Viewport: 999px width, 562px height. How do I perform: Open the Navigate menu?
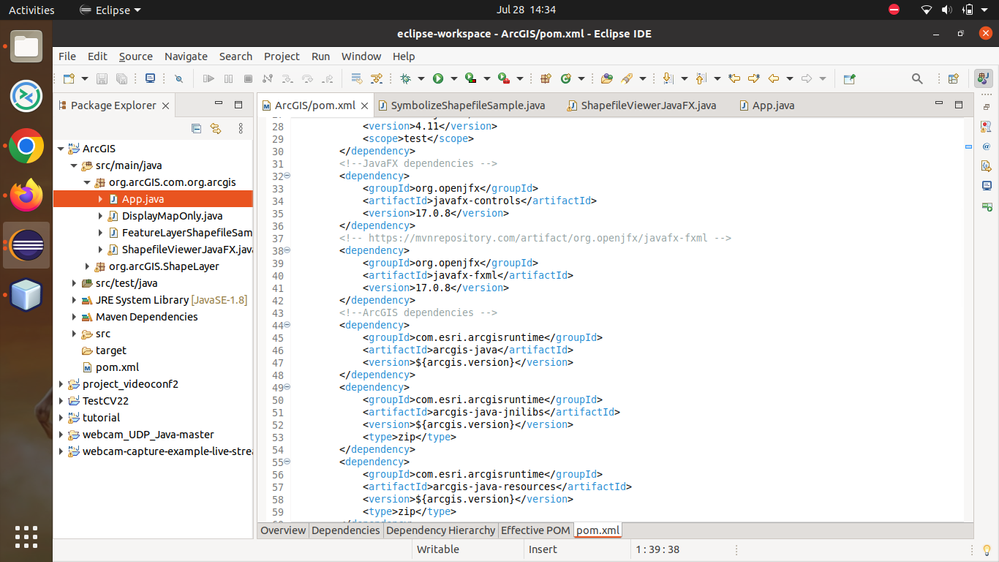click(x=185, y=56)
